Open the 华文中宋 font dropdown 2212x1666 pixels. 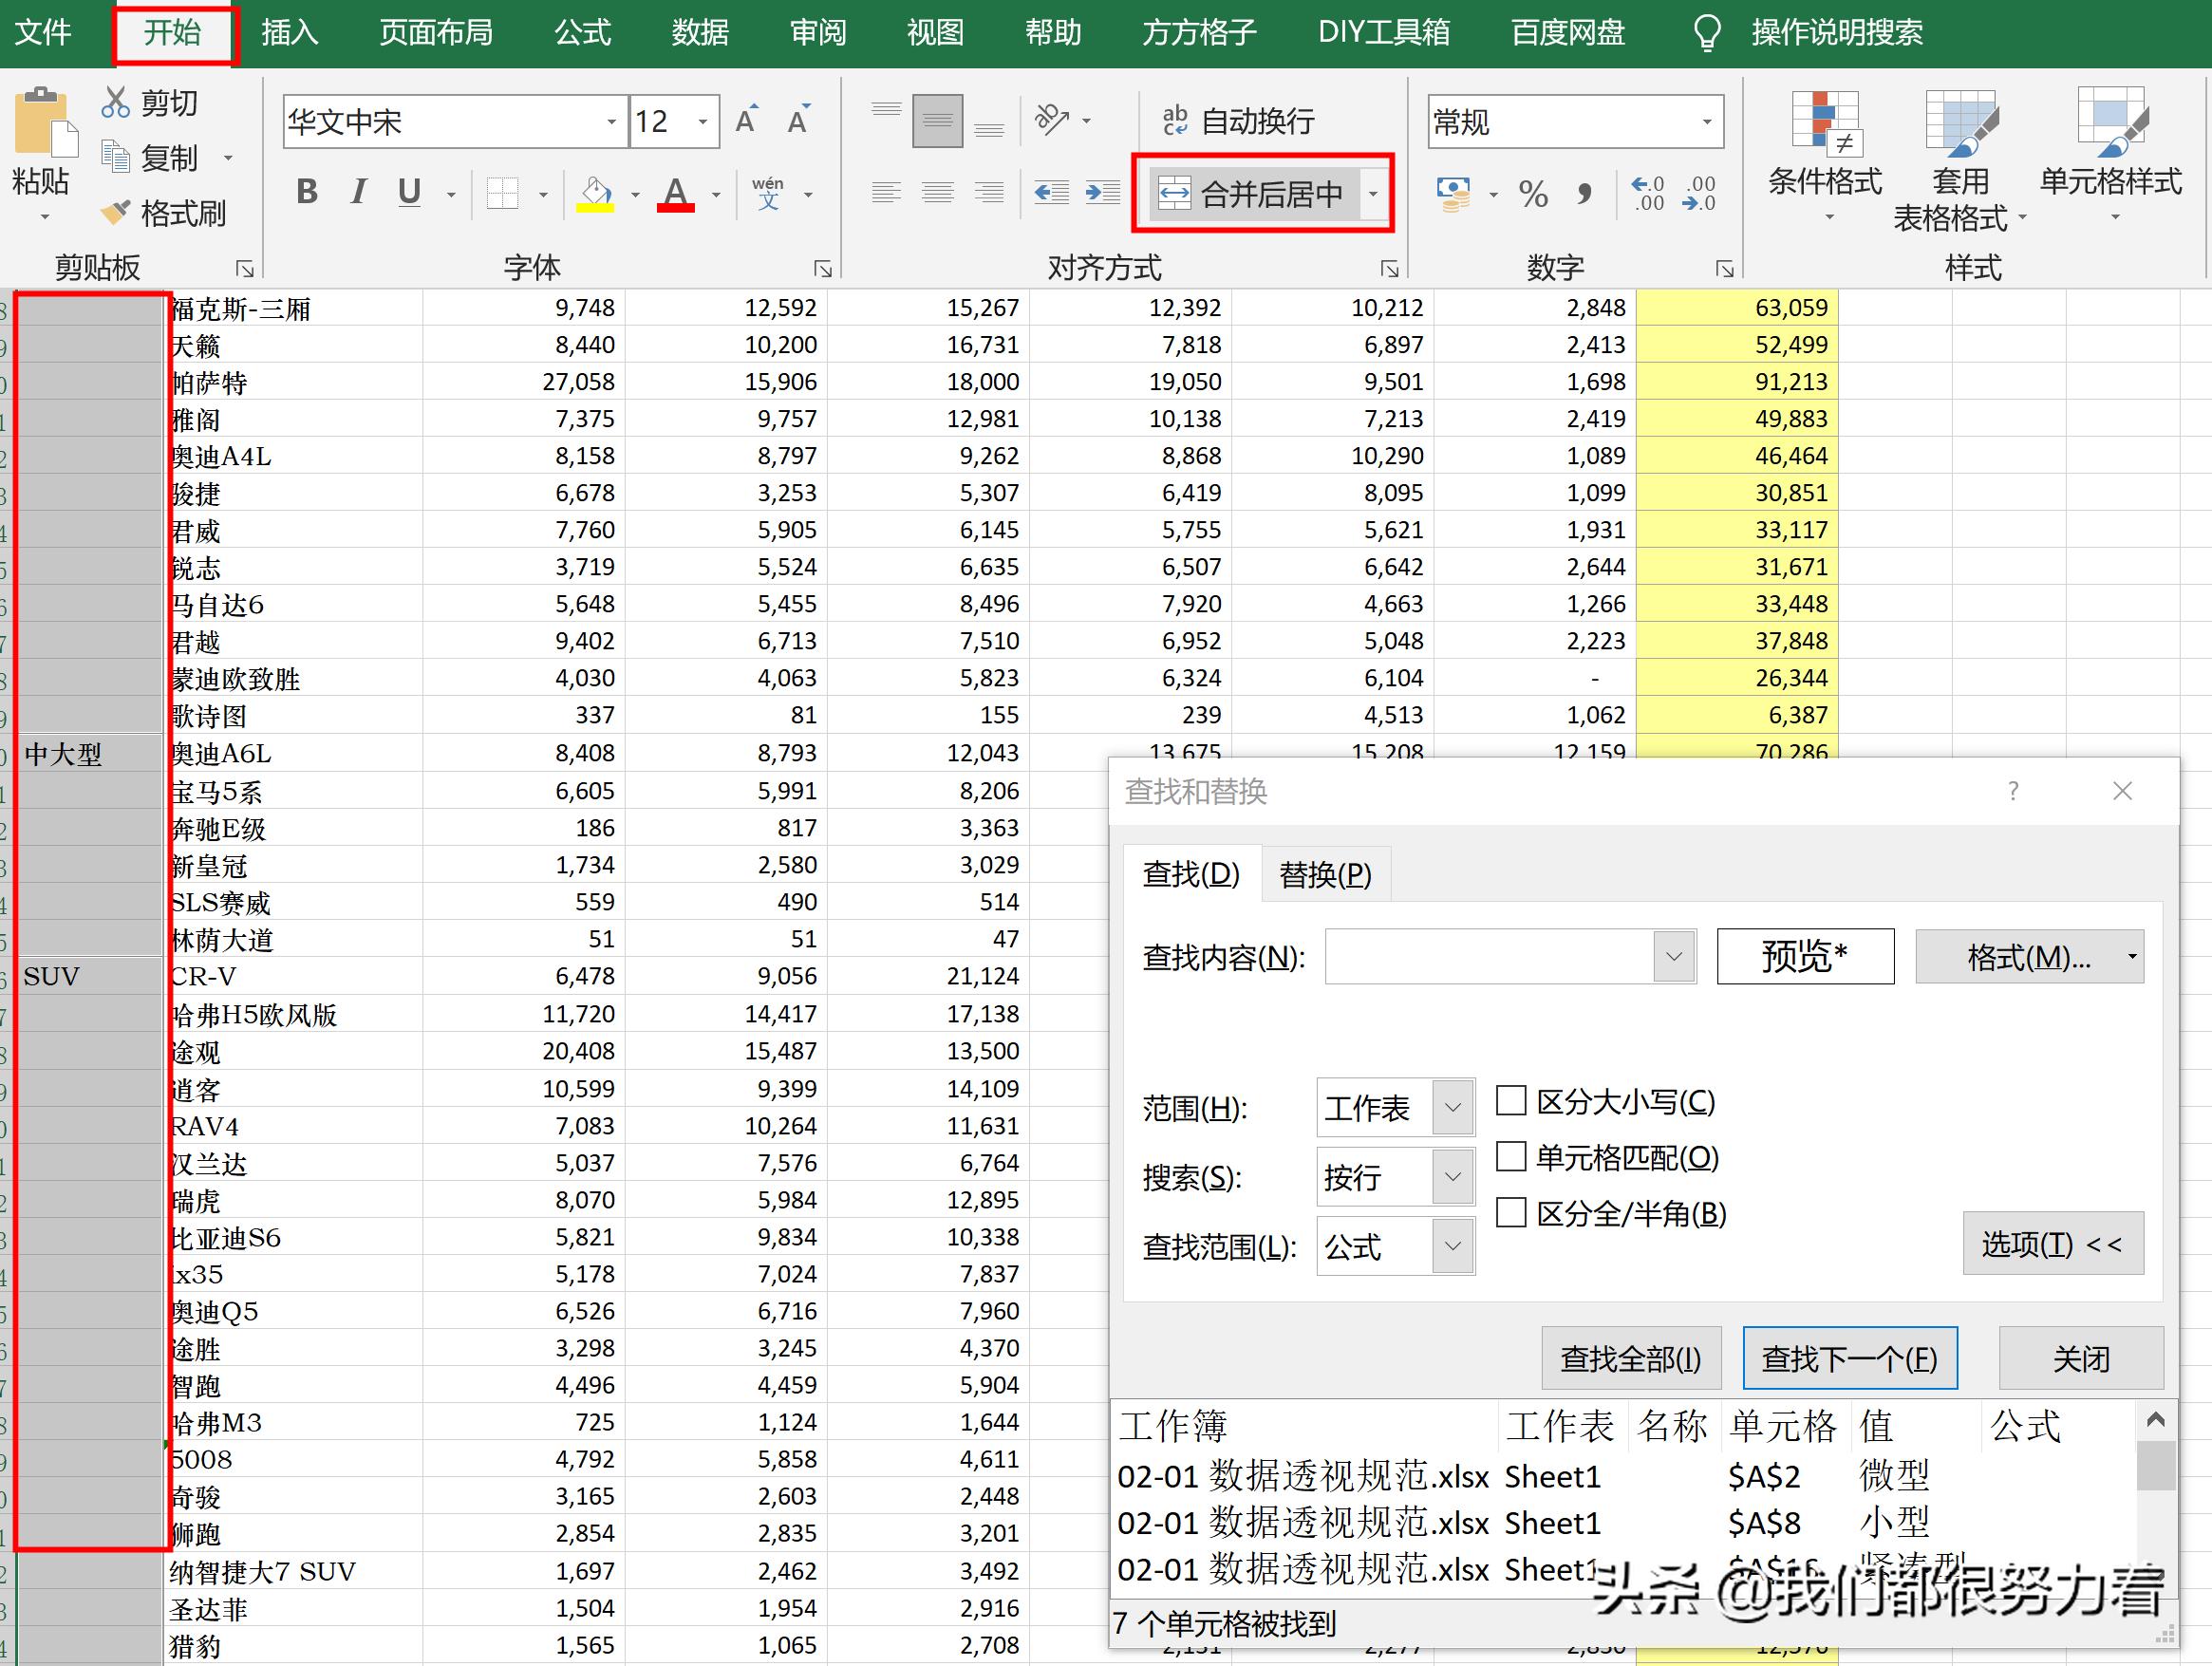(611, 121)
